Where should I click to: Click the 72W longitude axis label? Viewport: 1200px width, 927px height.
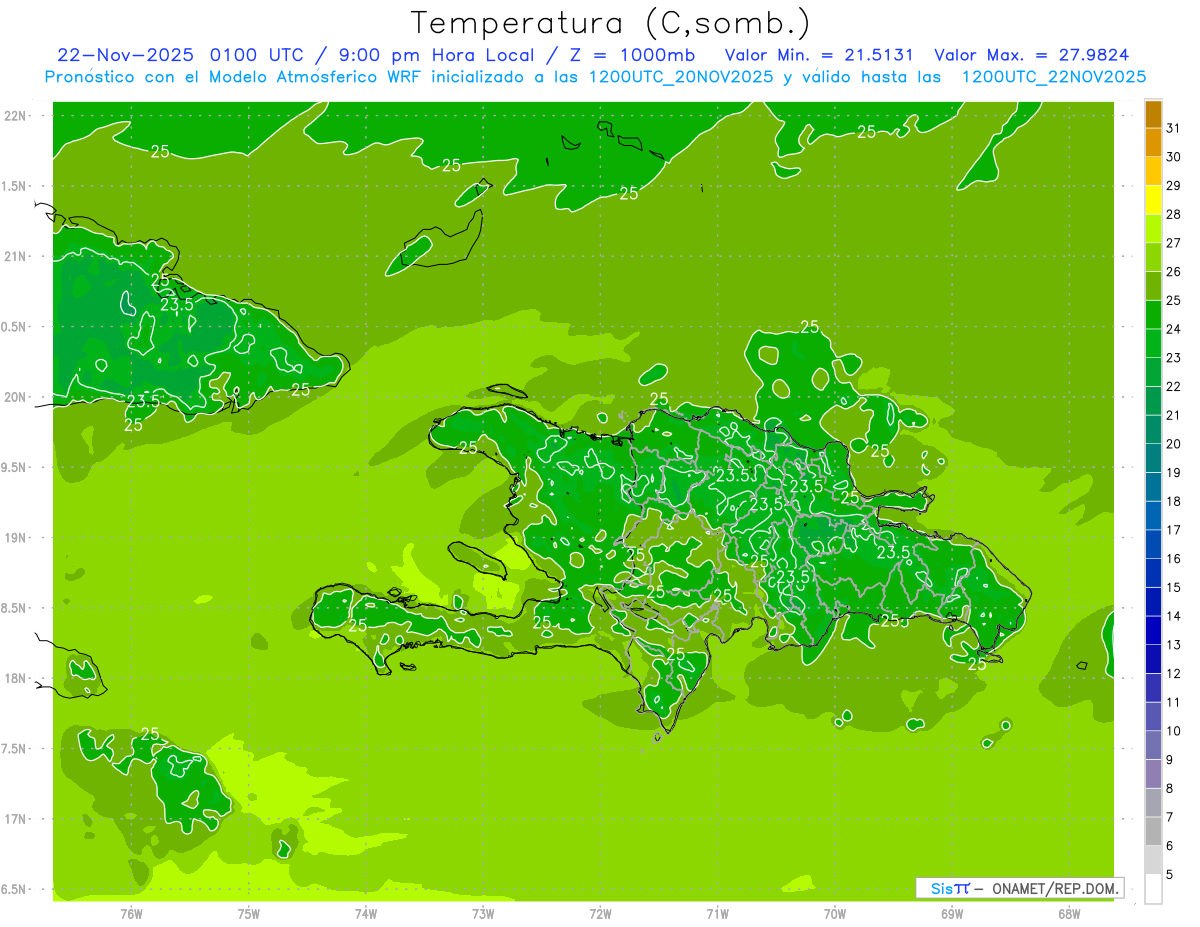coord(600,913)
